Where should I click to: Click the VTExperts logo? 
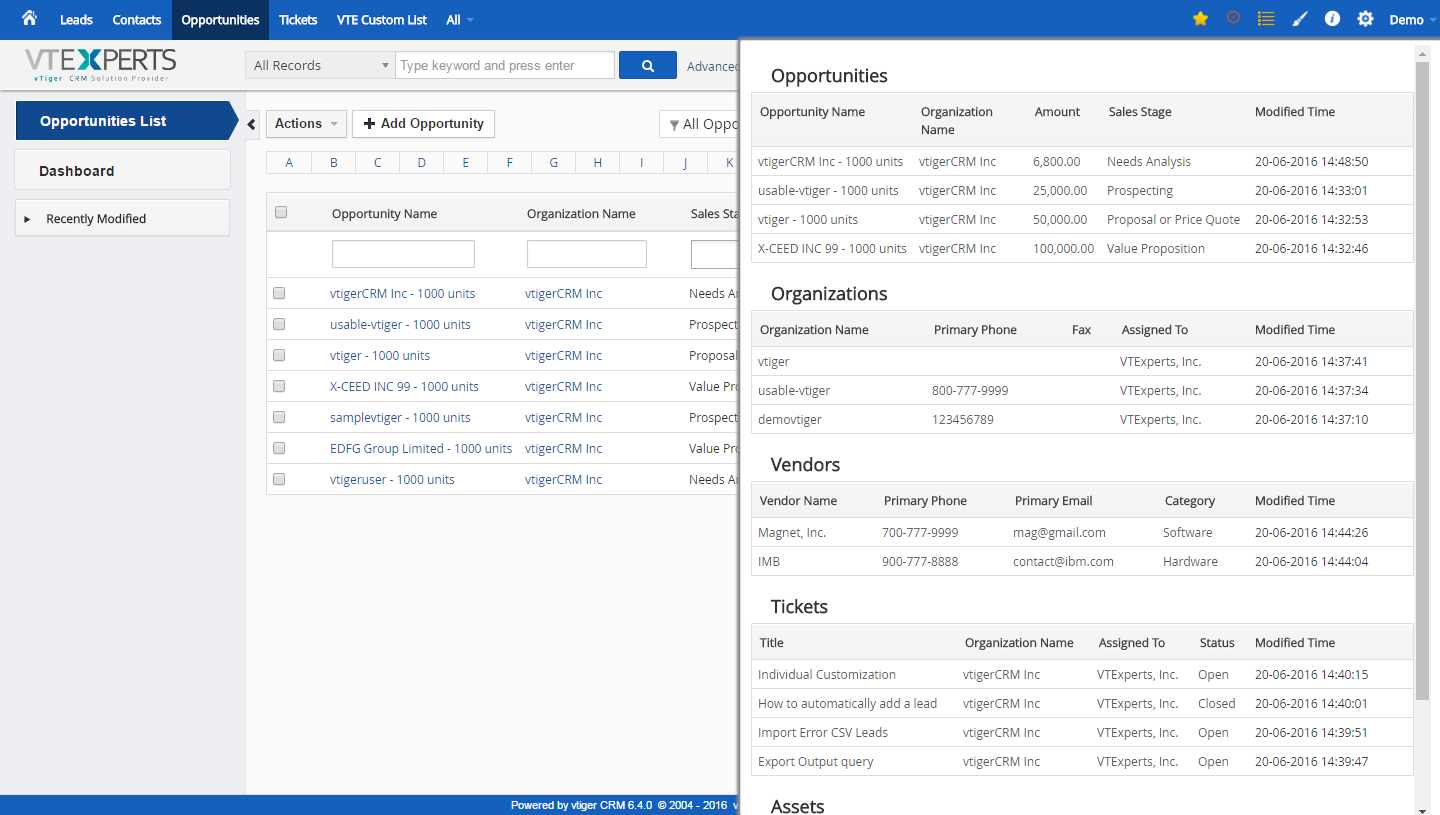[100, 65]
